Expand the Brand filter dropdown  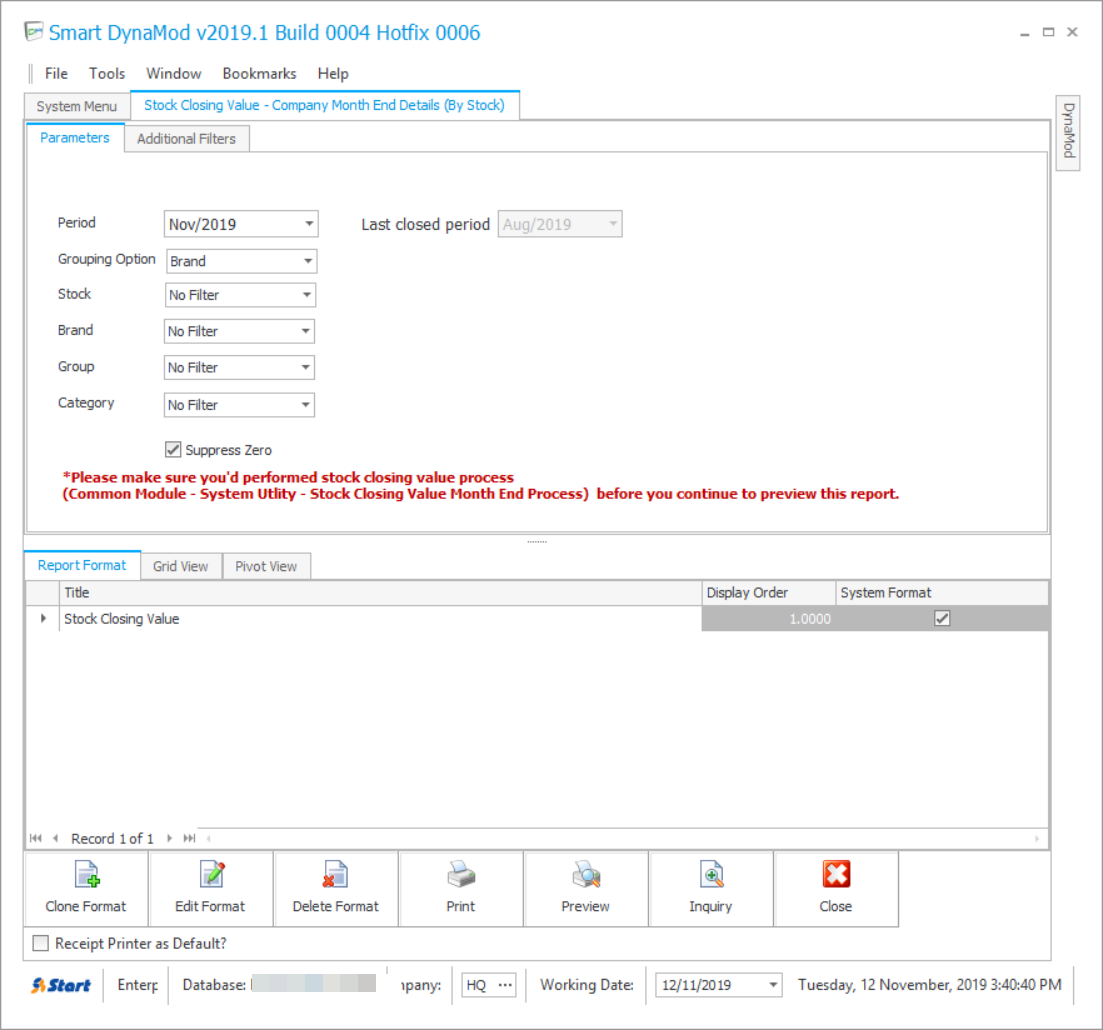click(305, 331)
